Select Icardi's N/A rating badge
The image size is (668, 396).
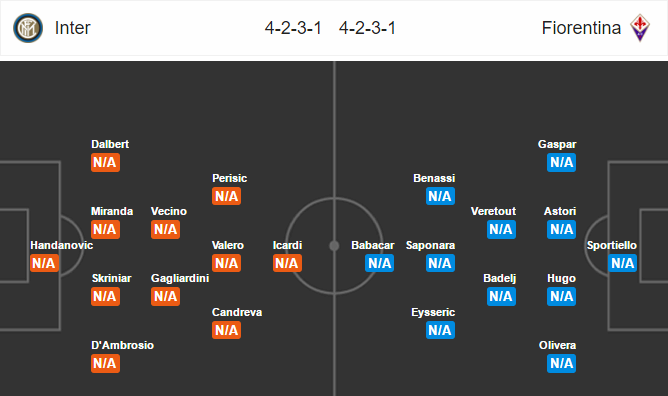coord(287,263)
